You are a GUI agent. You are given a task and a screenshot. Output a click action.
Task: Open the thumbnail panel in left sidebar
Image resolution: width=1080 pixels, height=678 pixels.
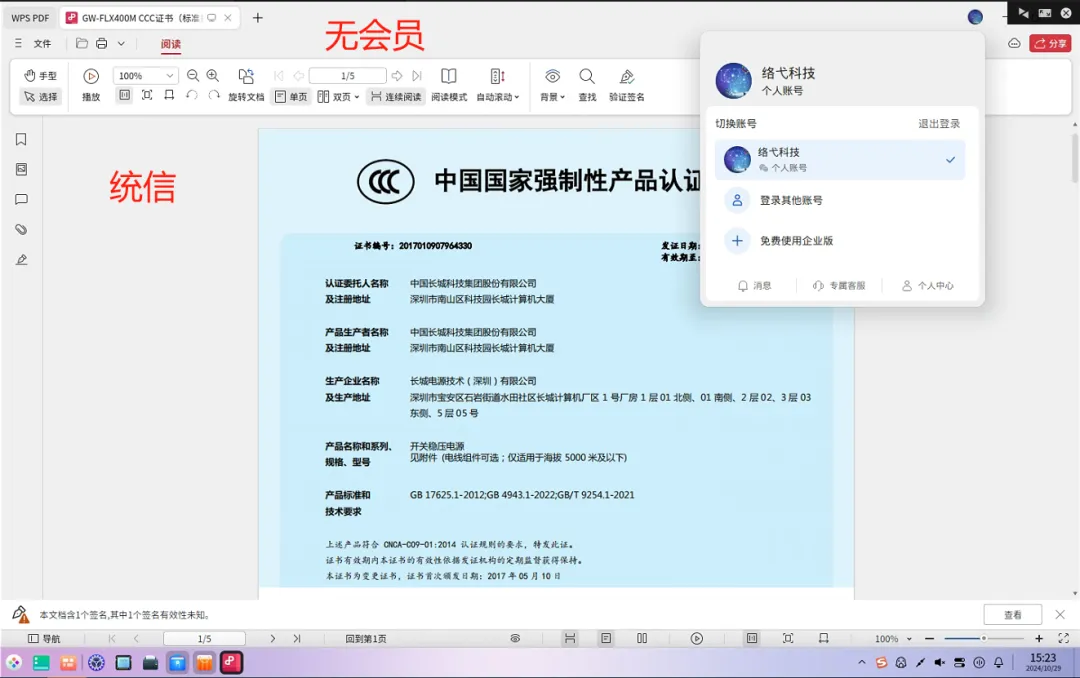pos(21,170)
